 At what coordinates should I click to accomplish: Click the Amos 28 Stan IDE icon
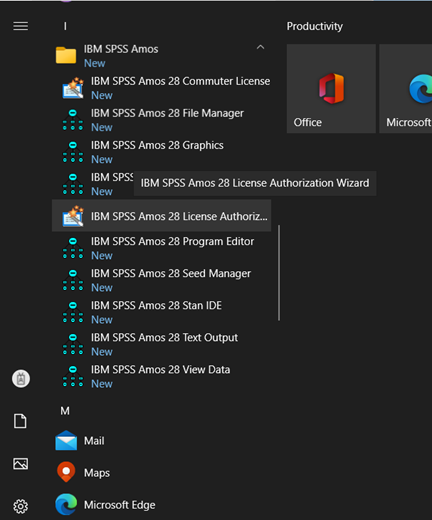pyautogui.click(x=73, y=312)
